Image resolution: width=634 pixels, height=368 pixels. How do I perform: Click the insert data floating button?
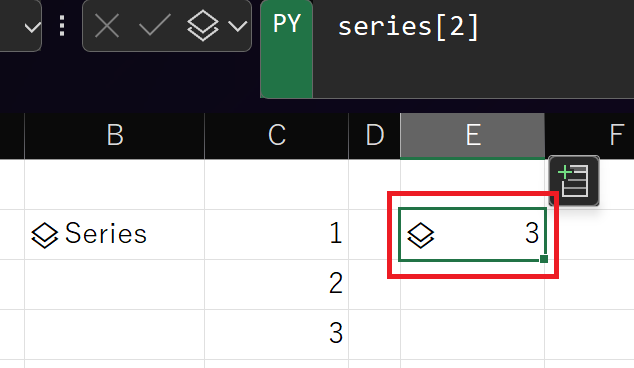[x=574, y=181]
